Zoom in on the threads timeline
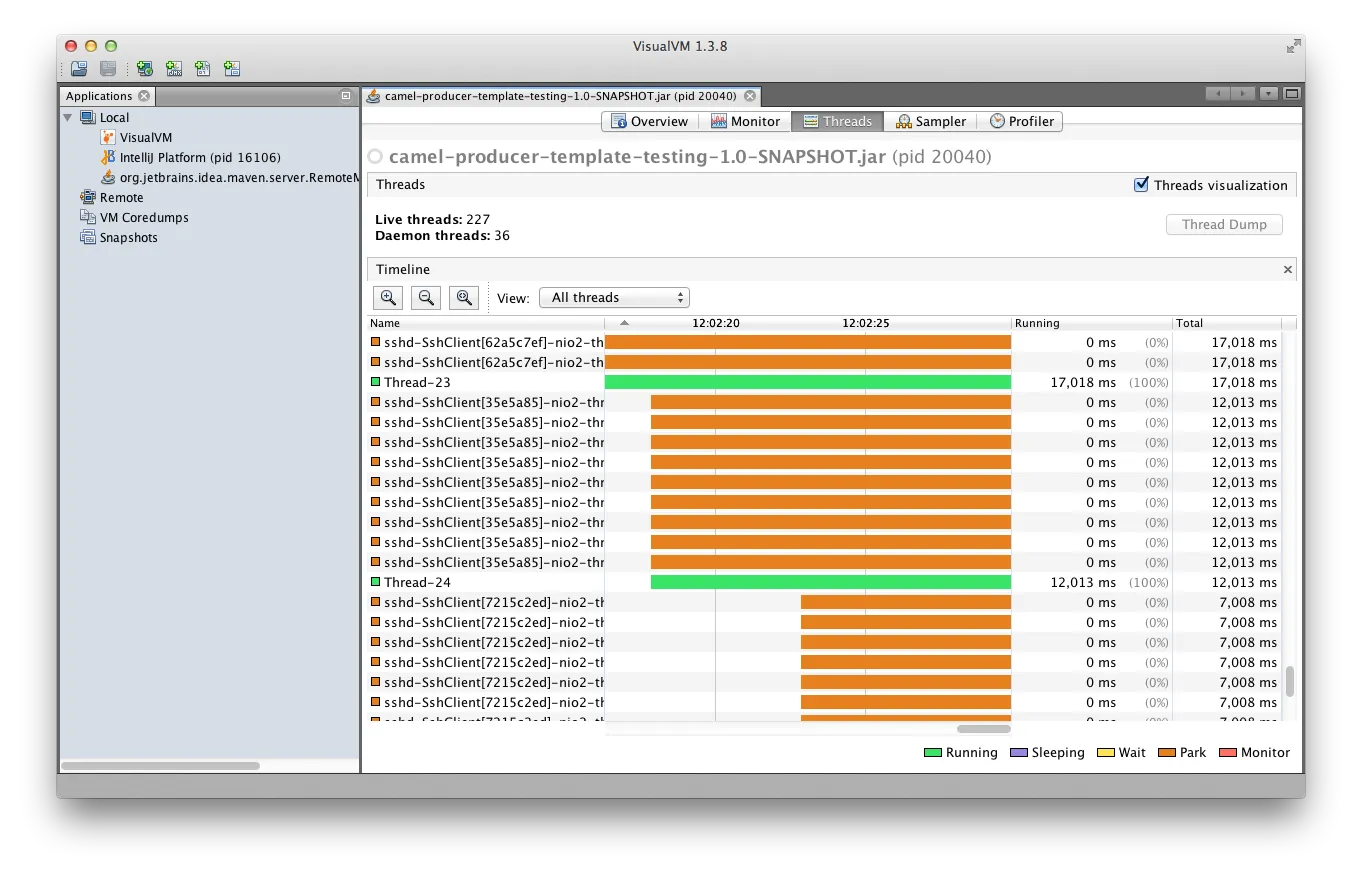1362x877 pixels. (388, 297)
